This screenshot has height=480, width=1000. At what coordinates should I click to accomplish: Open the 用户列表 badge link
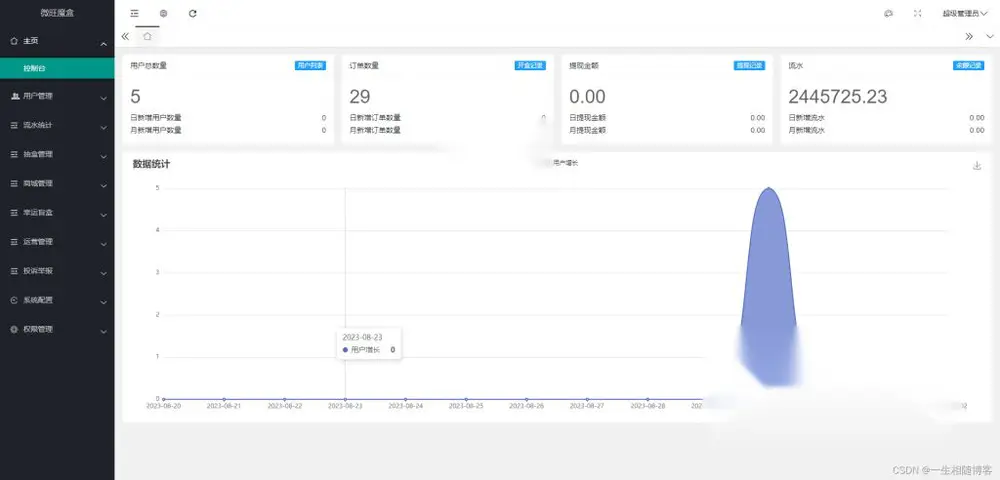[311, 65]
